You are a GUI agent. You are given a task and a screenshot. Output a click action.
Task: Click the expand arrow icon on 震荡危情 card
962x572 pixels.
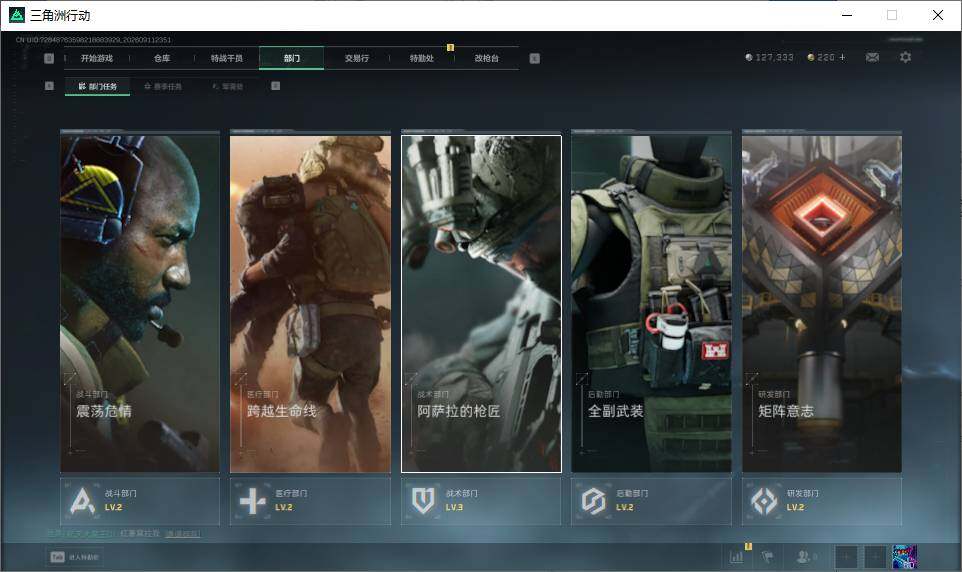70,378
